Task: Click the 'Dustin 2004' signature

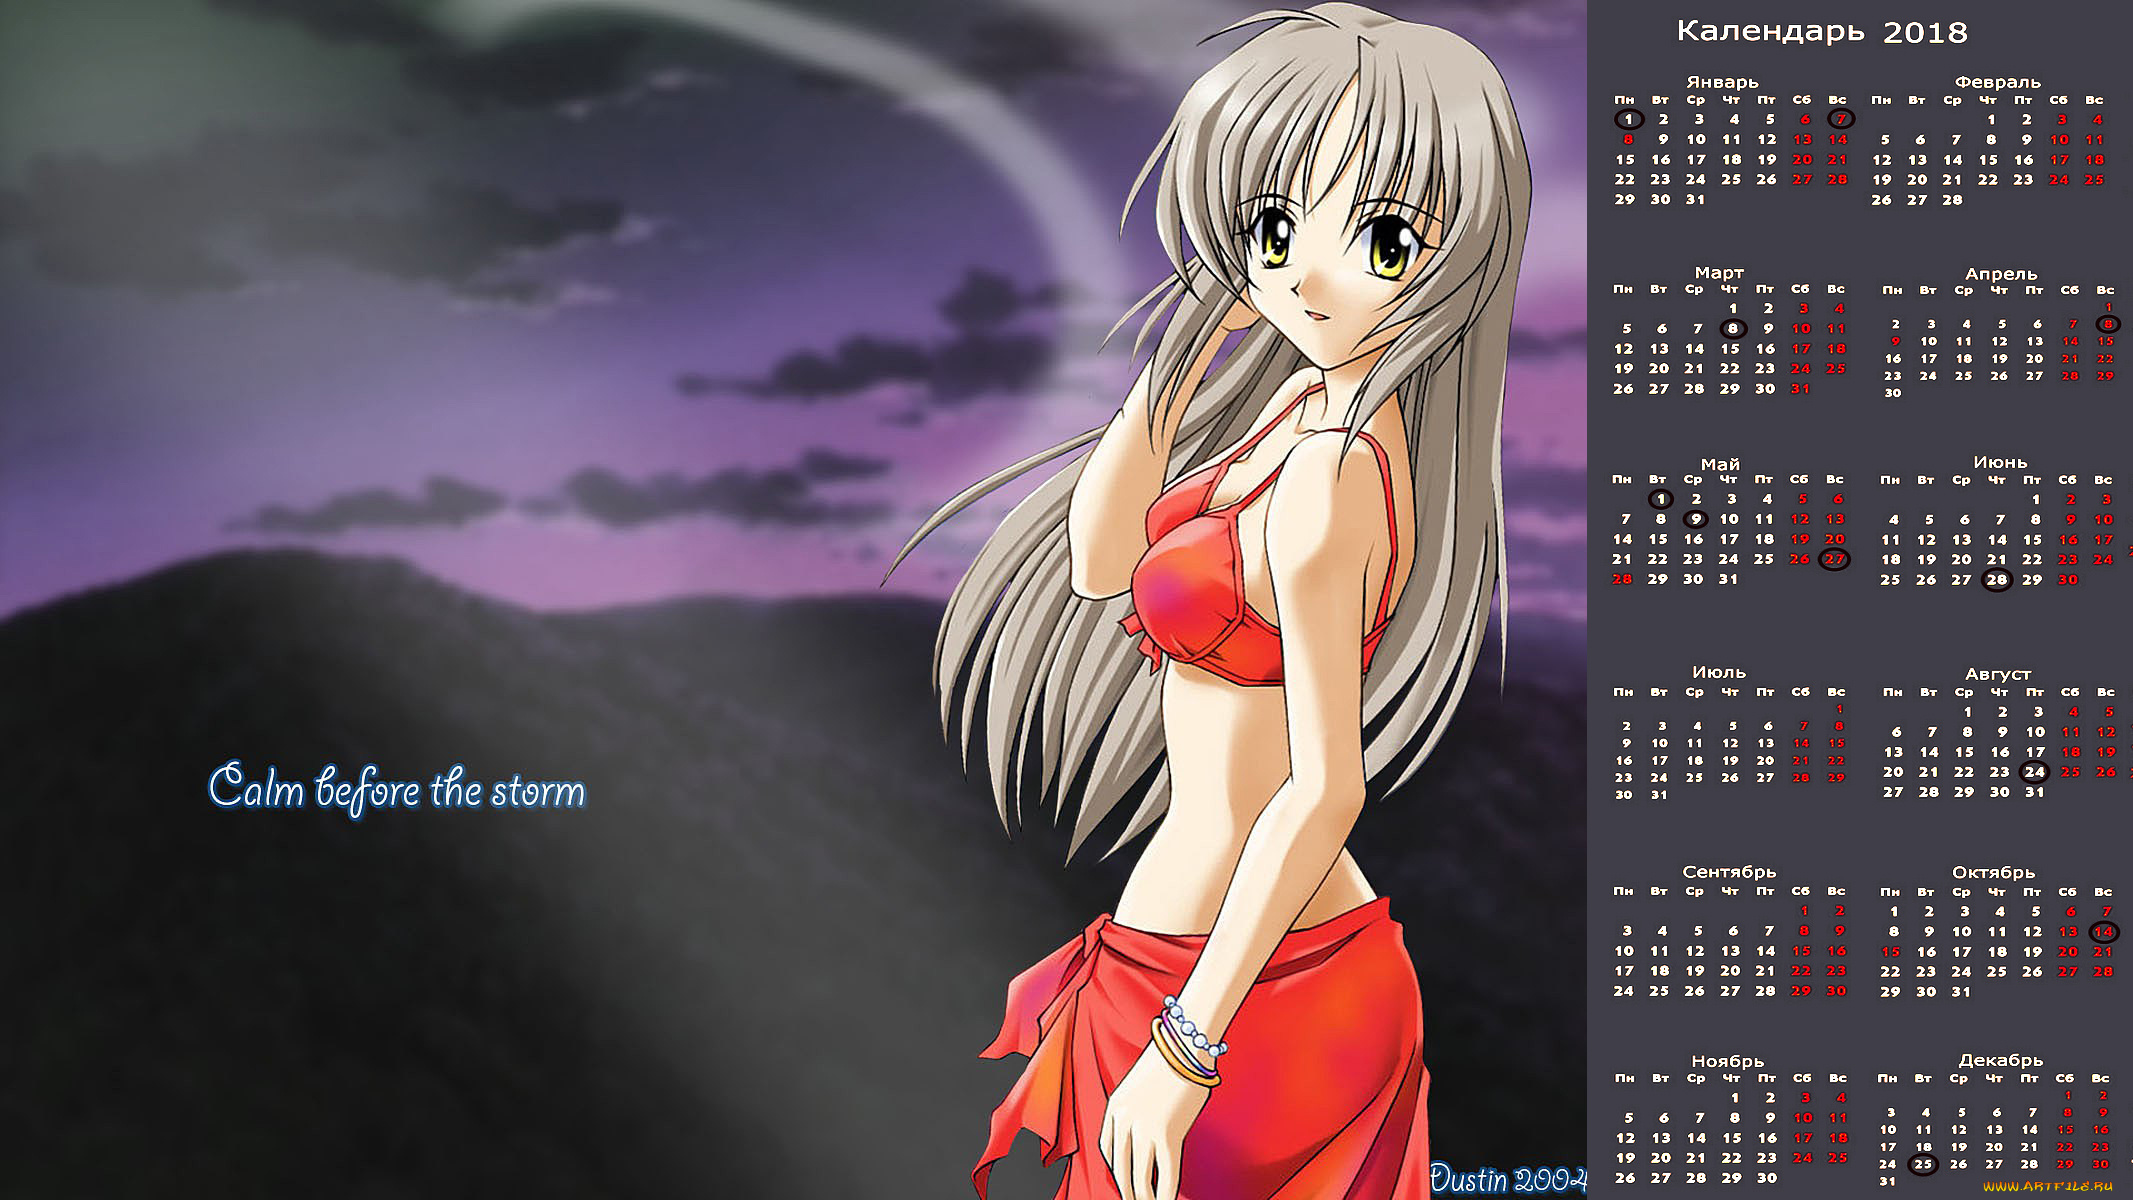Action: 1508,1179
